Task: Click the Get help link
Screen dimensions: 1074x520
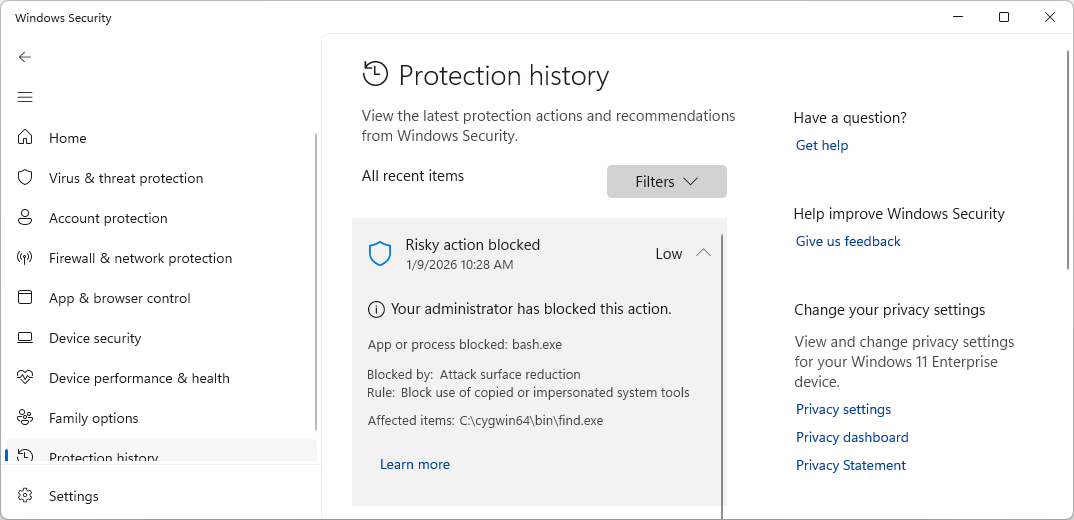Action: click(822, 145)
